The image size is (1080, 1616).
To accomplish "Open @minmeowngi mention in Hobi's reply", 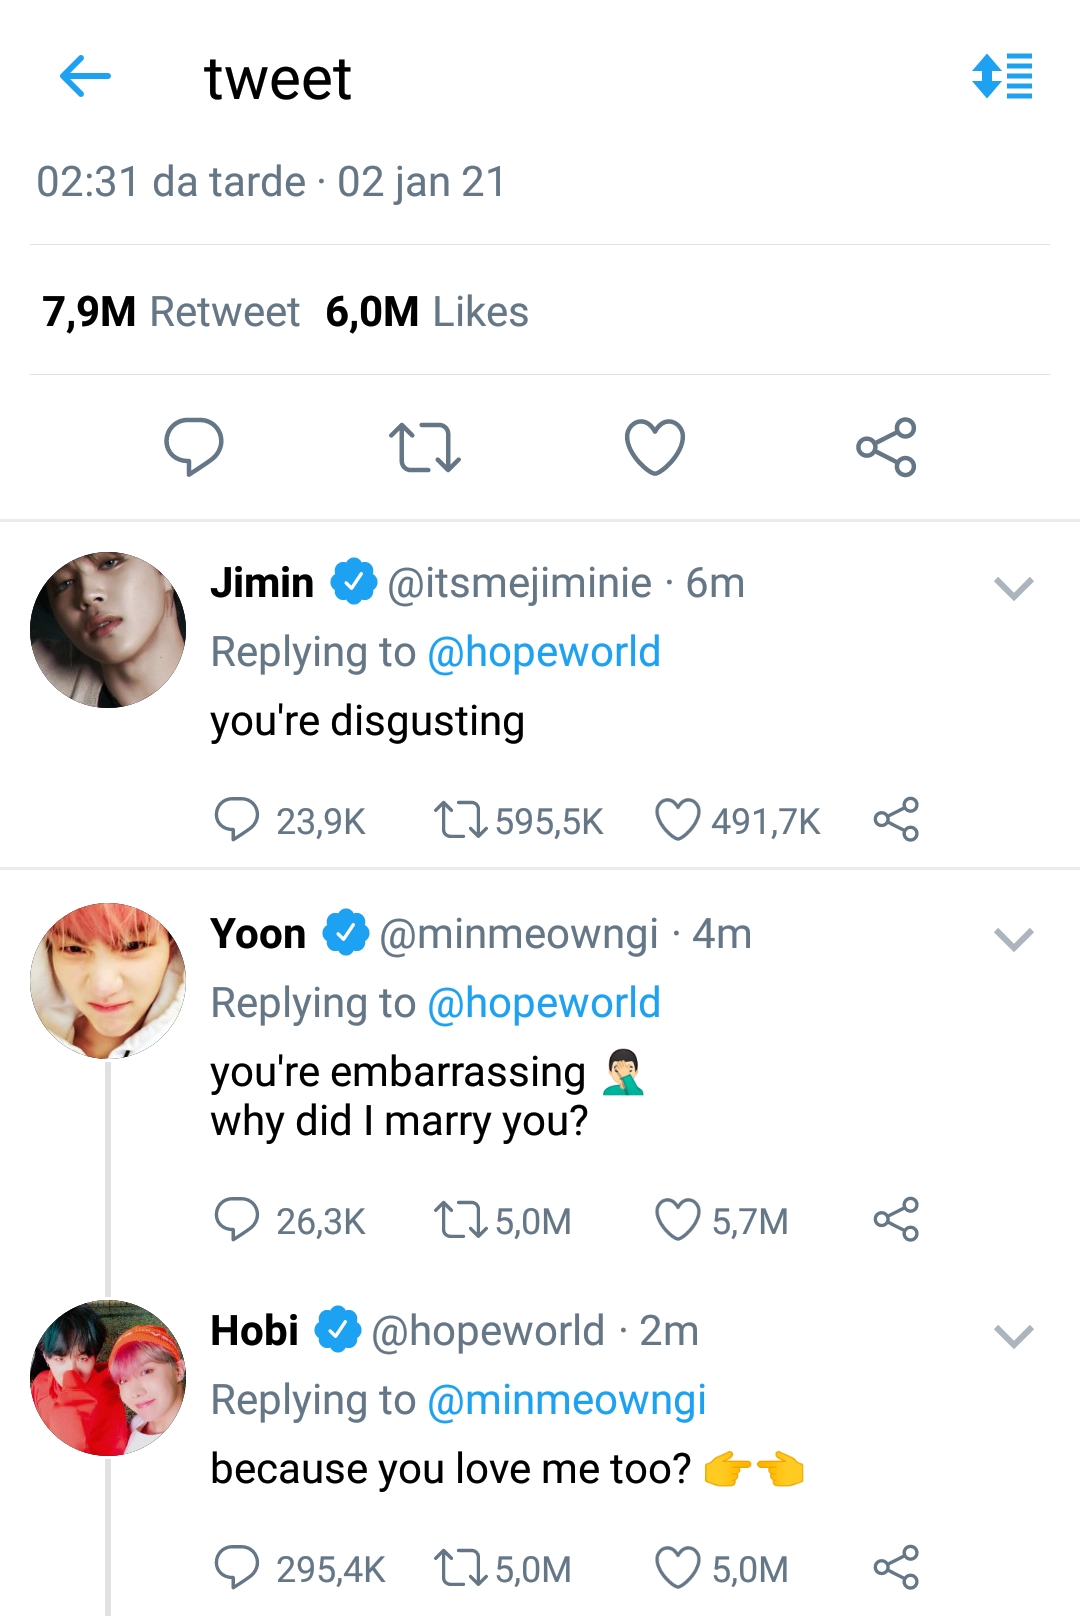I will coord(566,1400).
